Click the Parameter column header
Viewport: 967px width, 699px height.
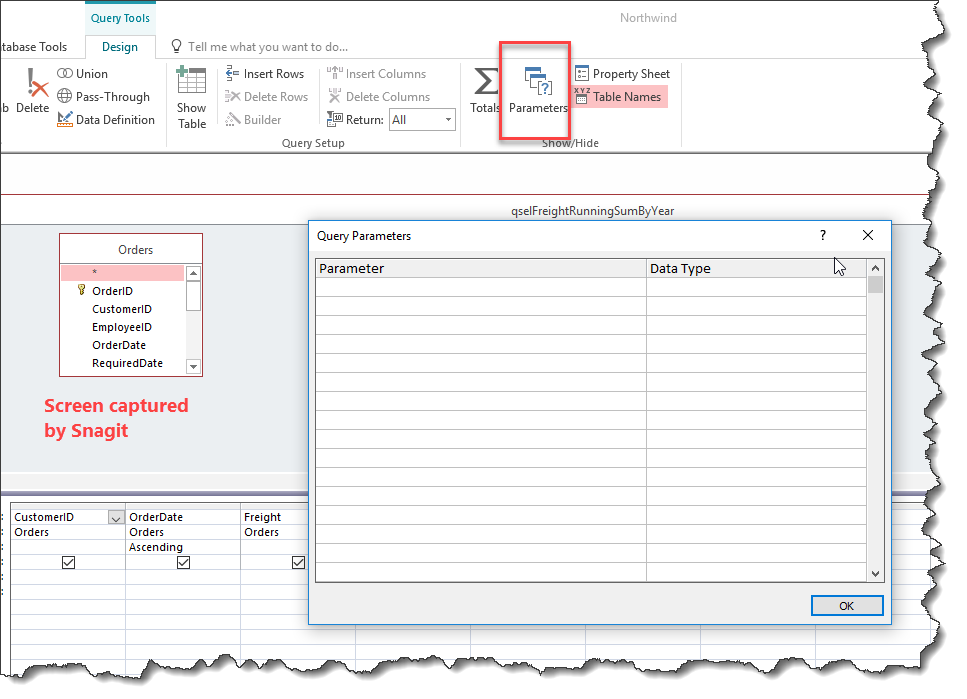pyautogui.click(x=481, y=268)
